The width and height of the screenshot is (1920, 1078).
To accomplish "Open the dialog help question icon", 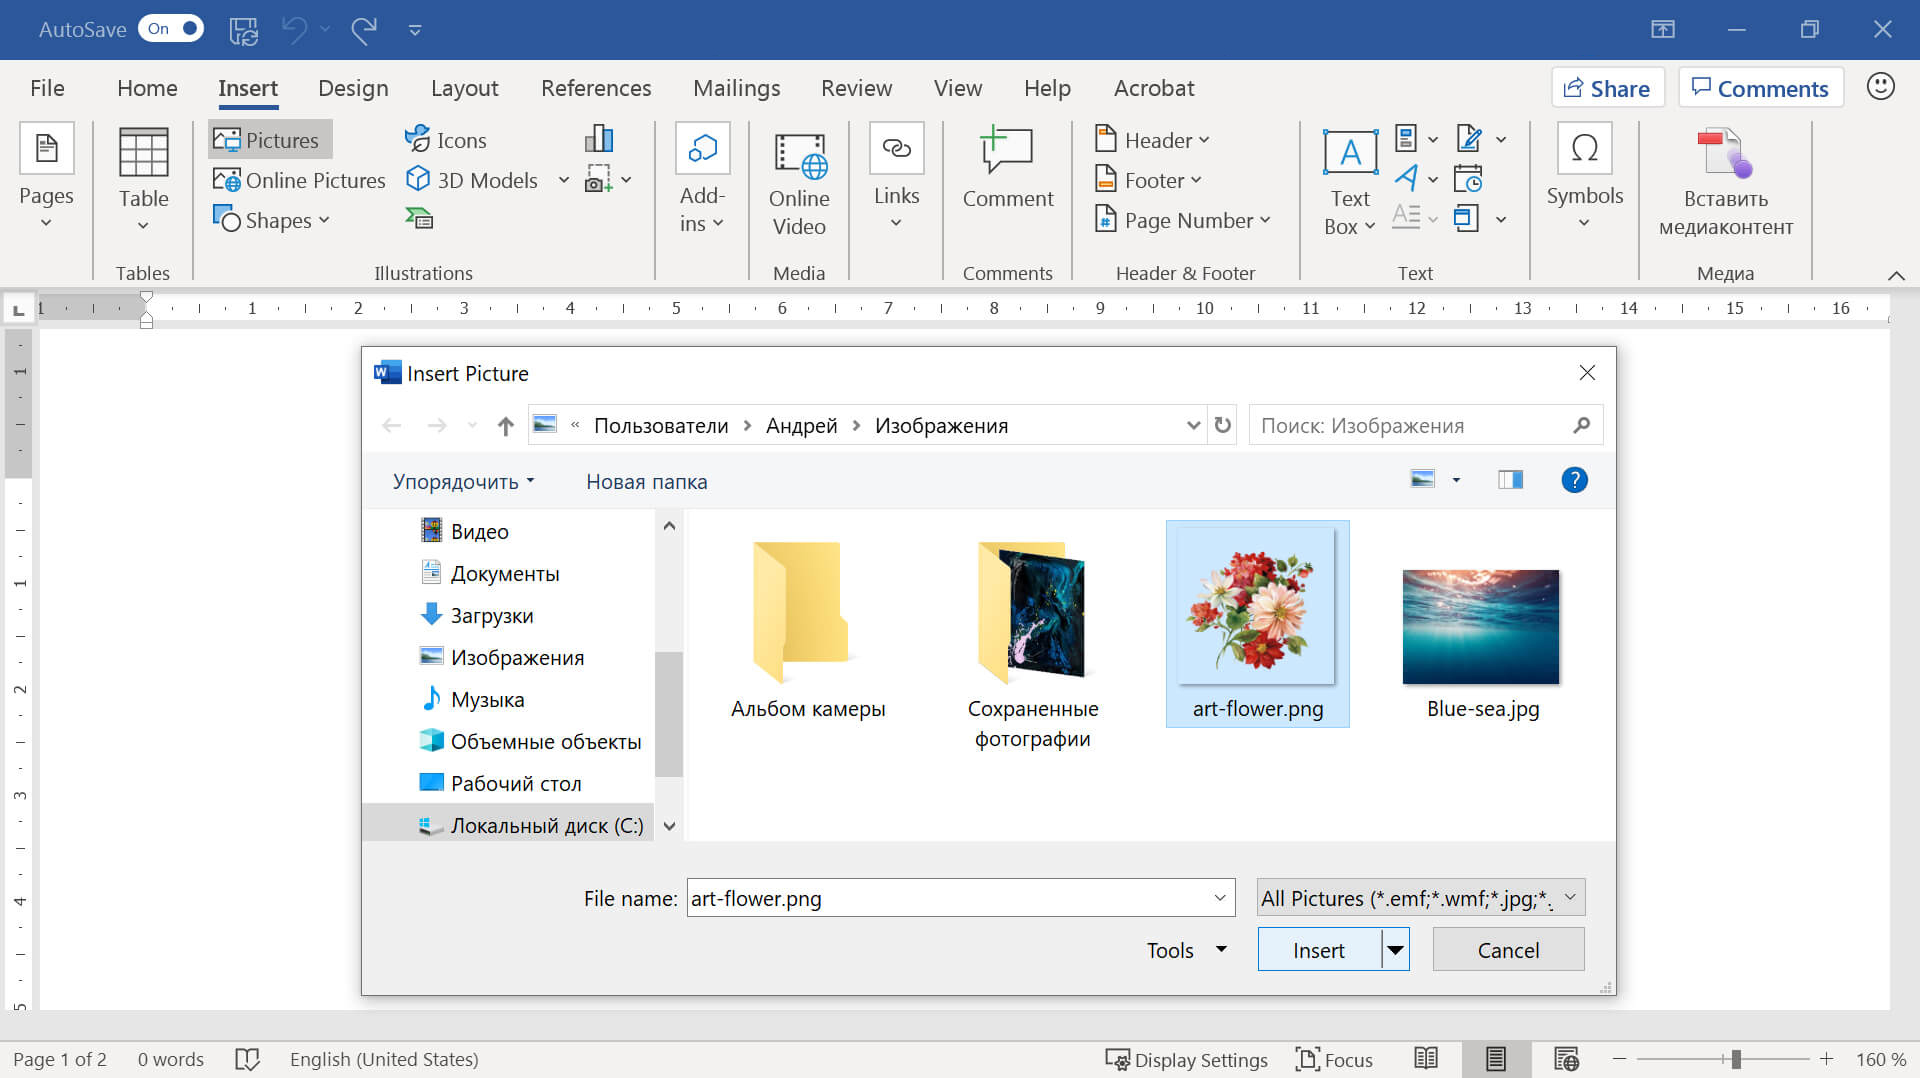I will tap(1574, 480).
